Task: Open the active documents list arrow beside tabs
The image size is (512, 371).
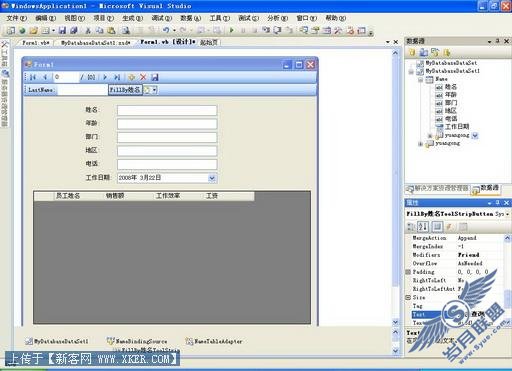Action: (x=388, y=42)
